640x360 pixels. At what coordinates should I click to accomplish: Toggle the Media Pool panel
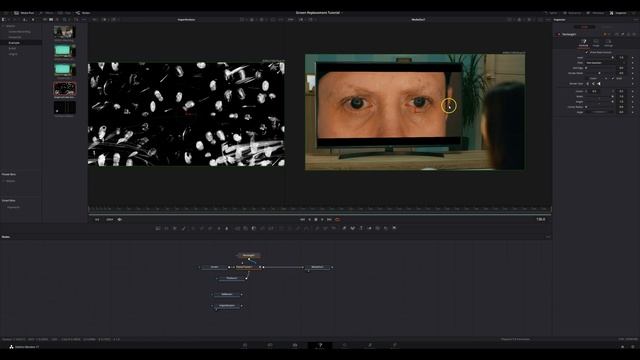pyautogui.click(x=24, y=13)
